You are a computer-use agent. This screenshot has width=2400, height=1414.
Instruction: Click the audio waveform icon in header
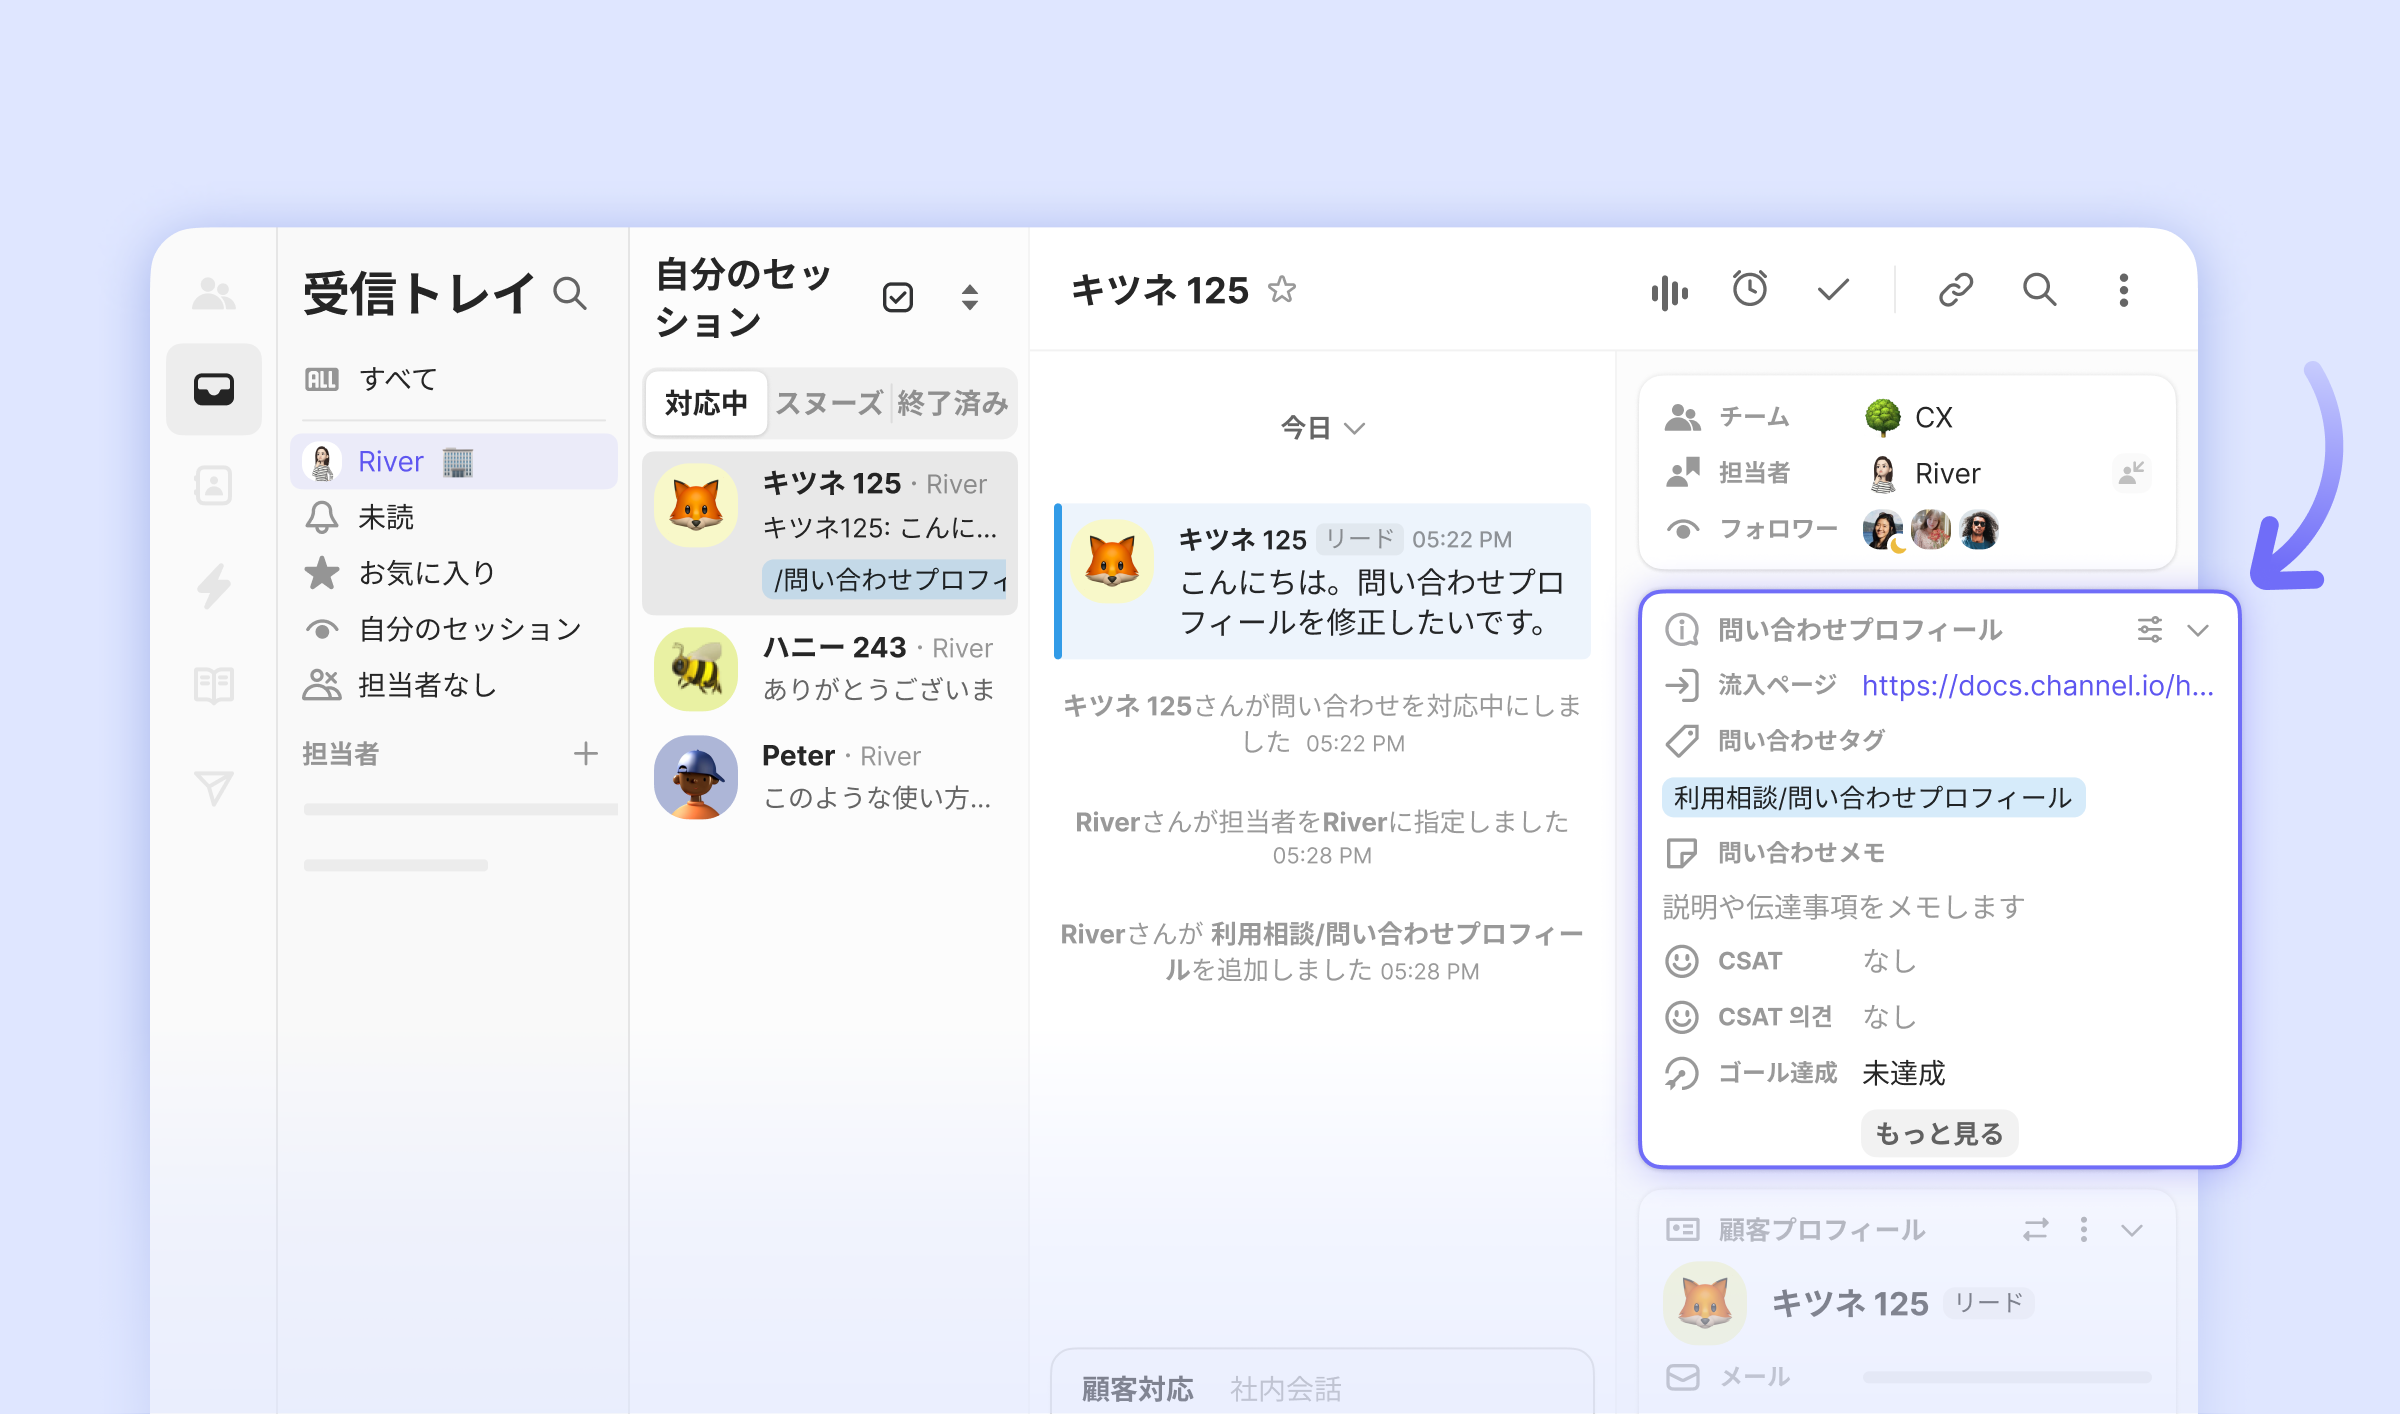coord(1669,292)
